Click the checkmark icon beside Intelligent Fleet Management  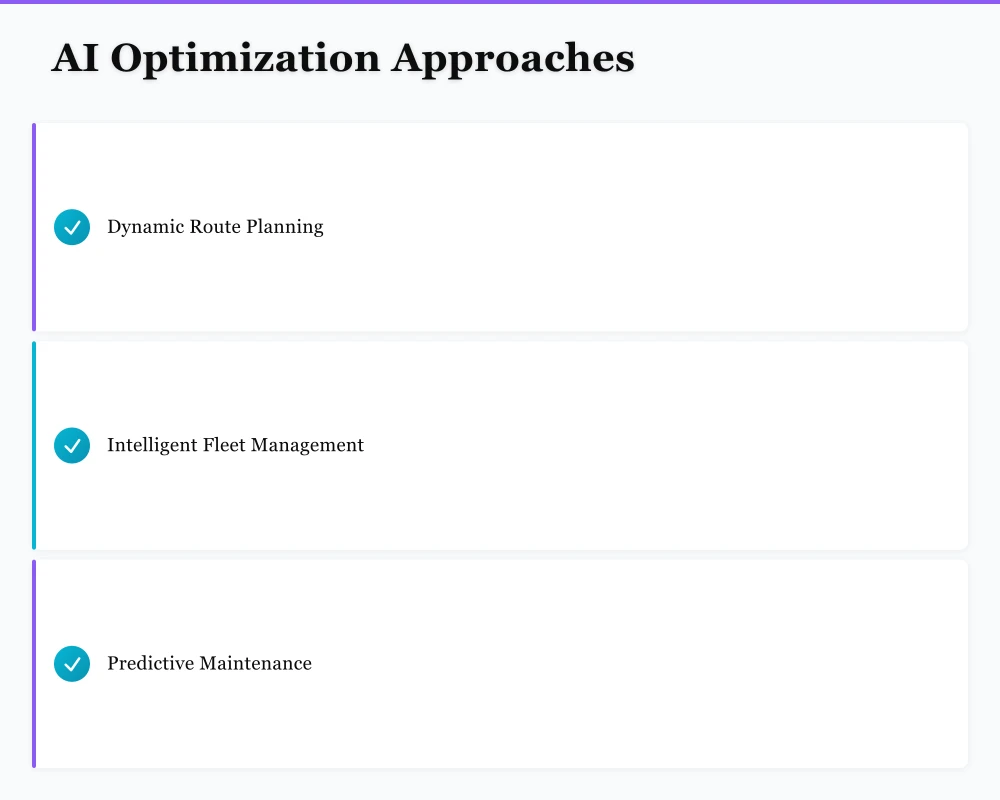(71, 445)
